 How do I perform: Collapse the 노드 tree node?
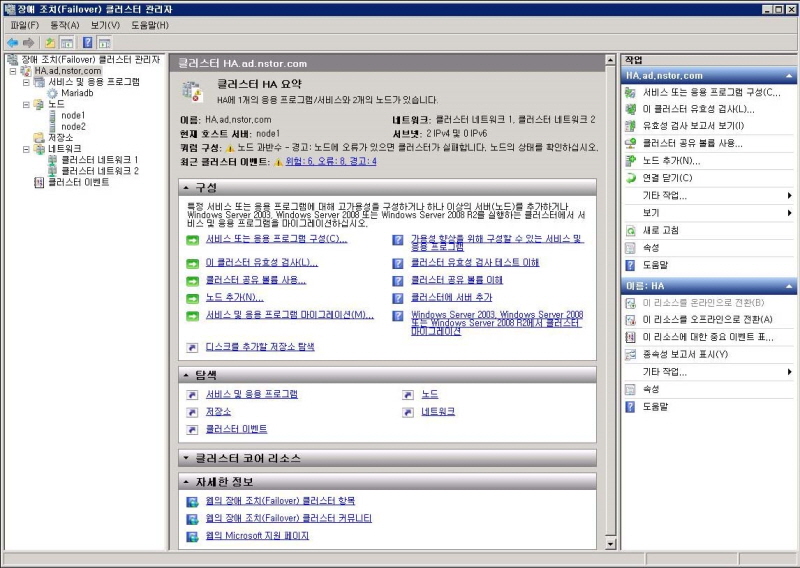click(x=26, y=105)
